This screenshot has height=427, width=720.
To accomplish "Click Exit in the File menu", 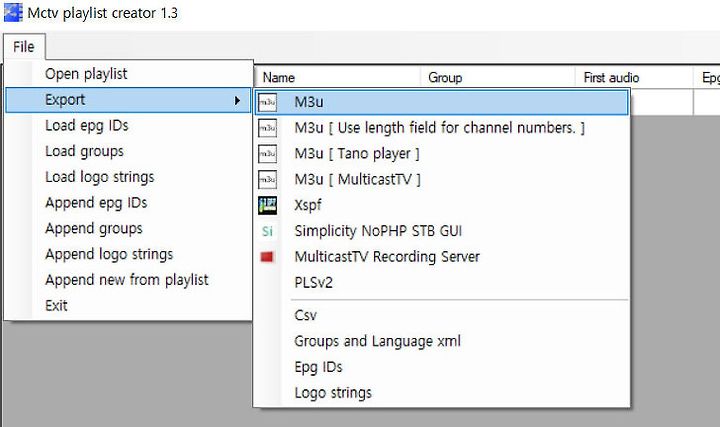I will [129, 305].
